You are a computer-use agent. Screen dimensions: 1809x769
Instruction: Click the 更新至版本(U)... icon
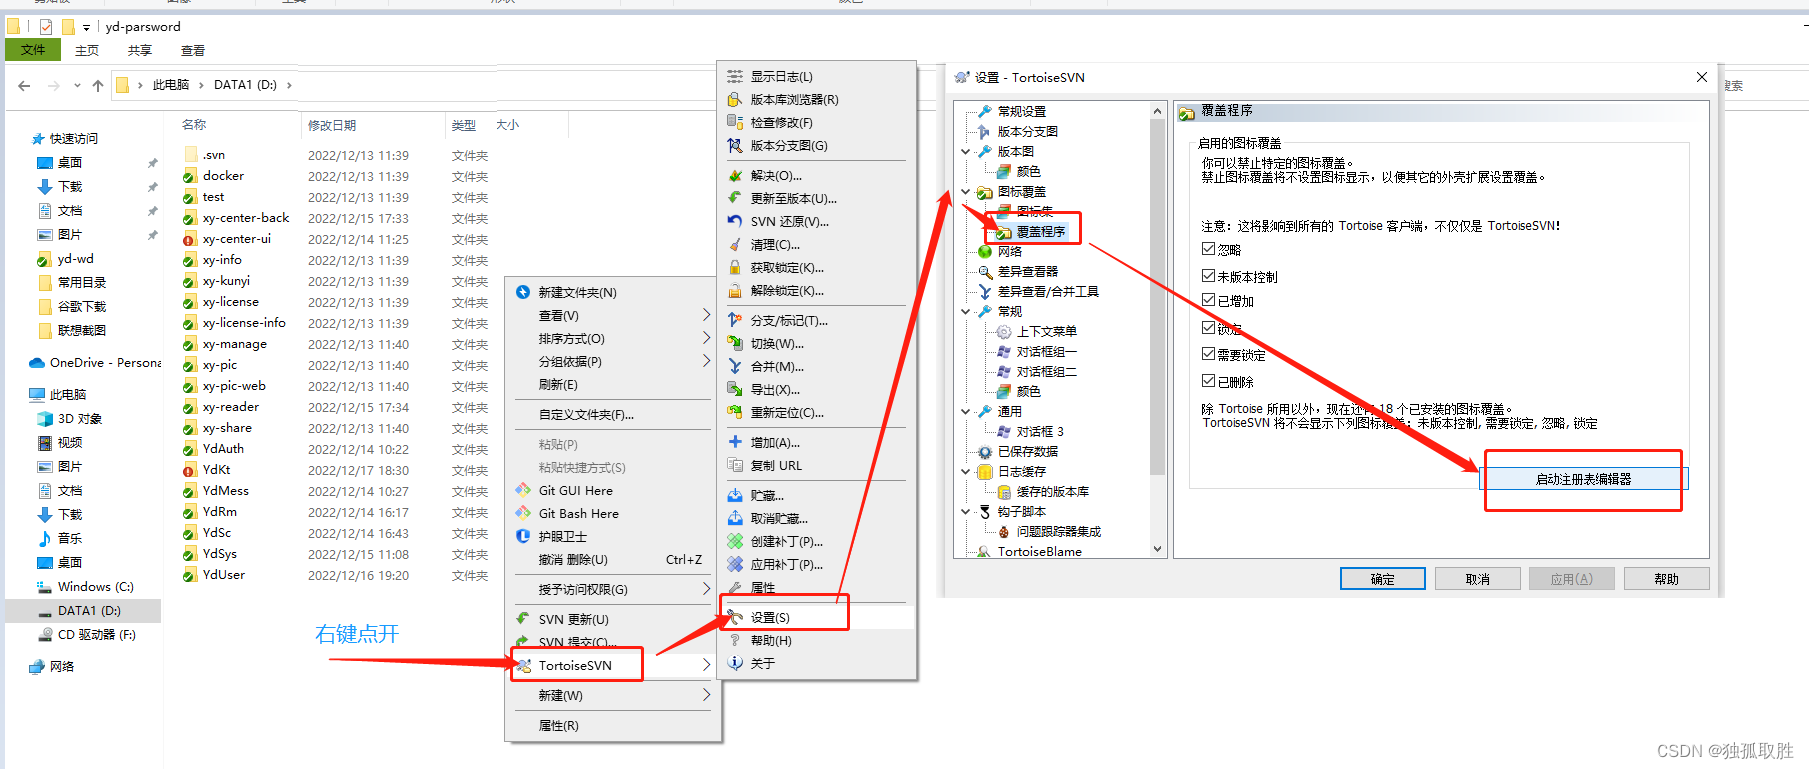tap(735, 198)
